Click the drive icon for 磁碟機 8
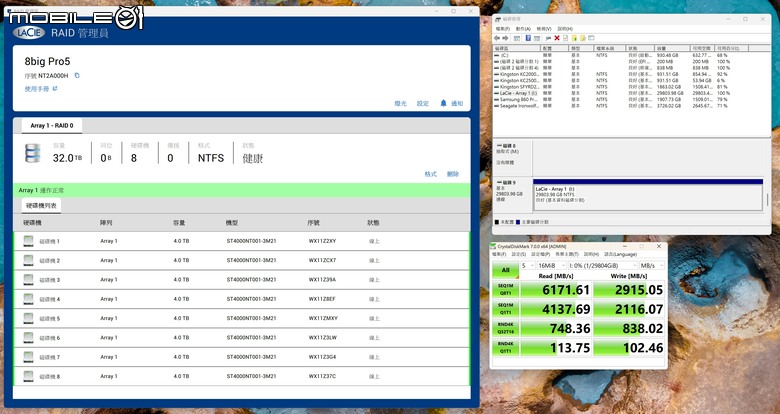This screenshot has width=780, height=414. 28,376
